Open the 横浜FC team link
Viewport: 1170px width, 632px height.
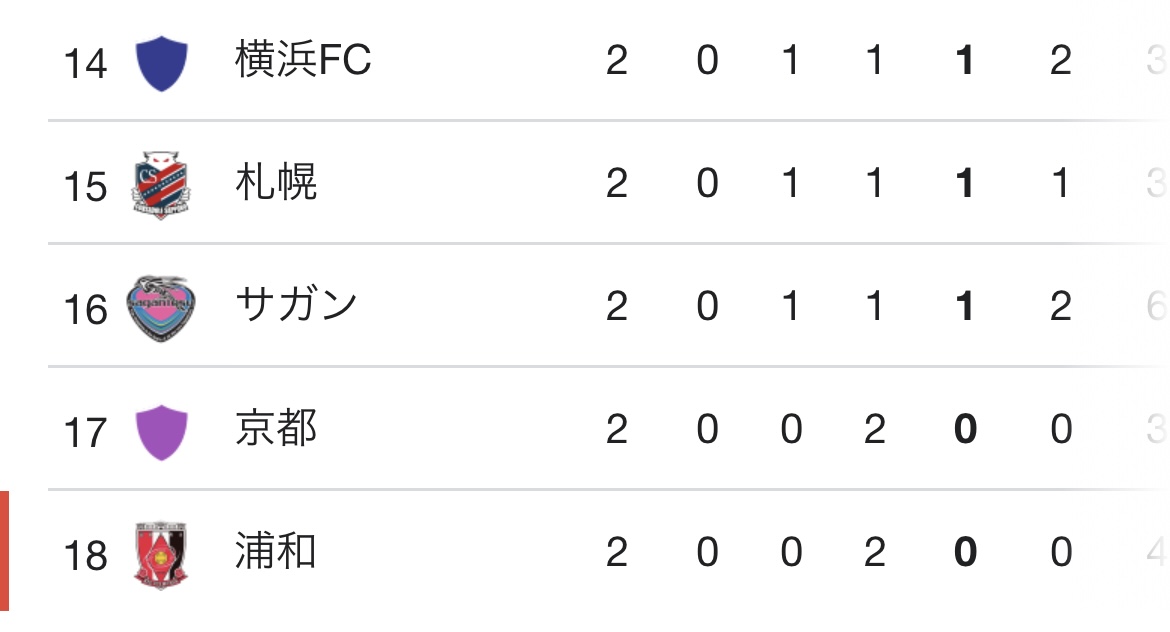point(303,59)
